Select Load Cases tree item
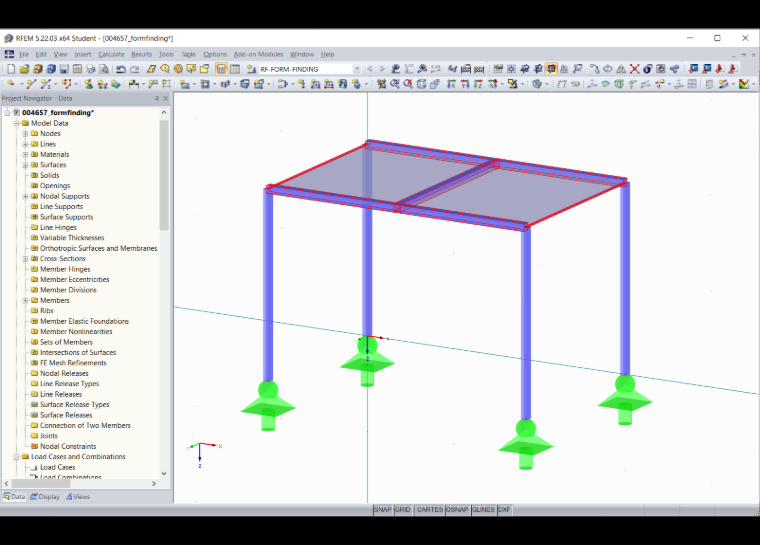 pyautogui.click(x=58, y=467)
